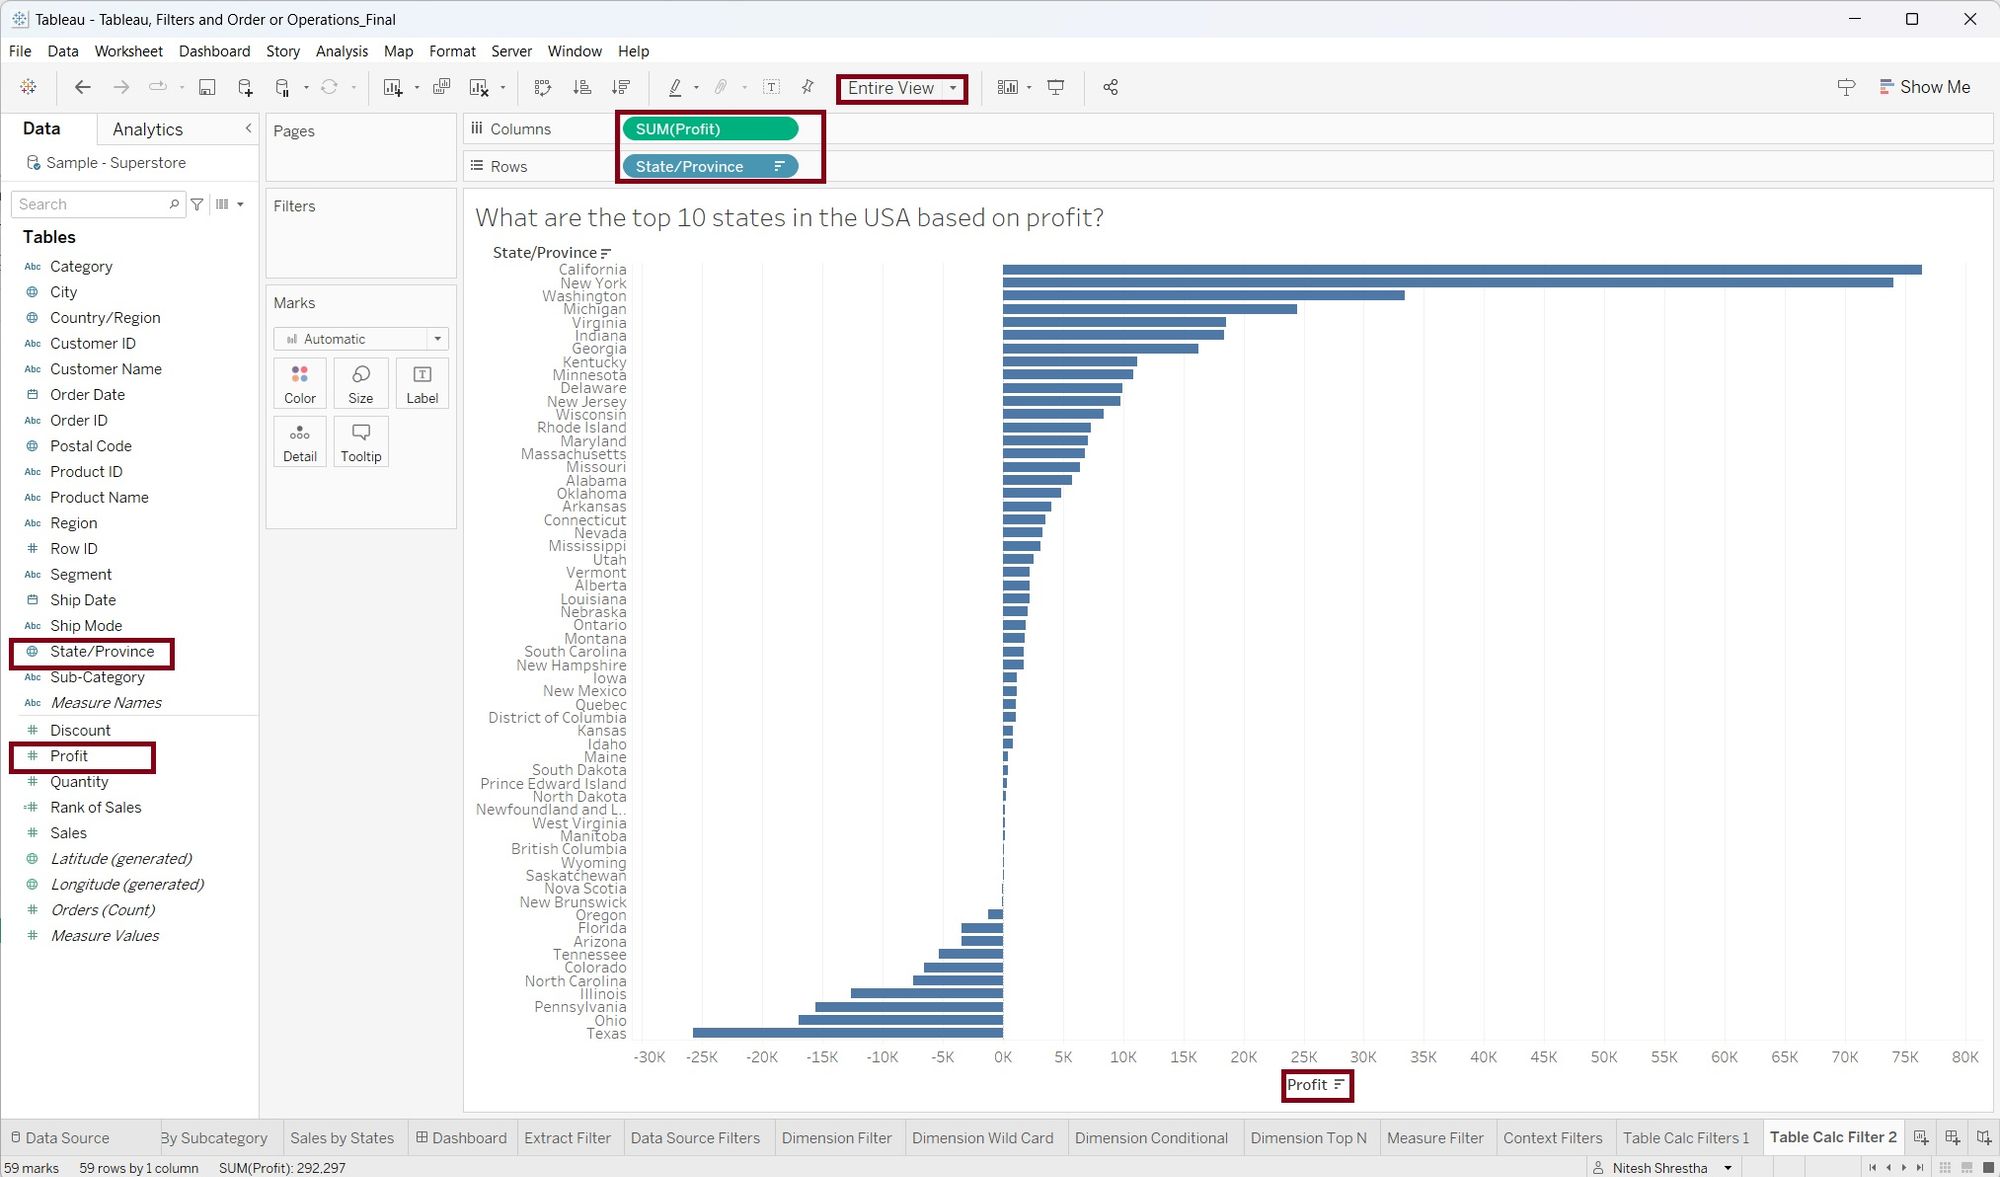Toggle the Profit axis sort icon
Screen dimensions: 2000x1177
(1340, 1085)
